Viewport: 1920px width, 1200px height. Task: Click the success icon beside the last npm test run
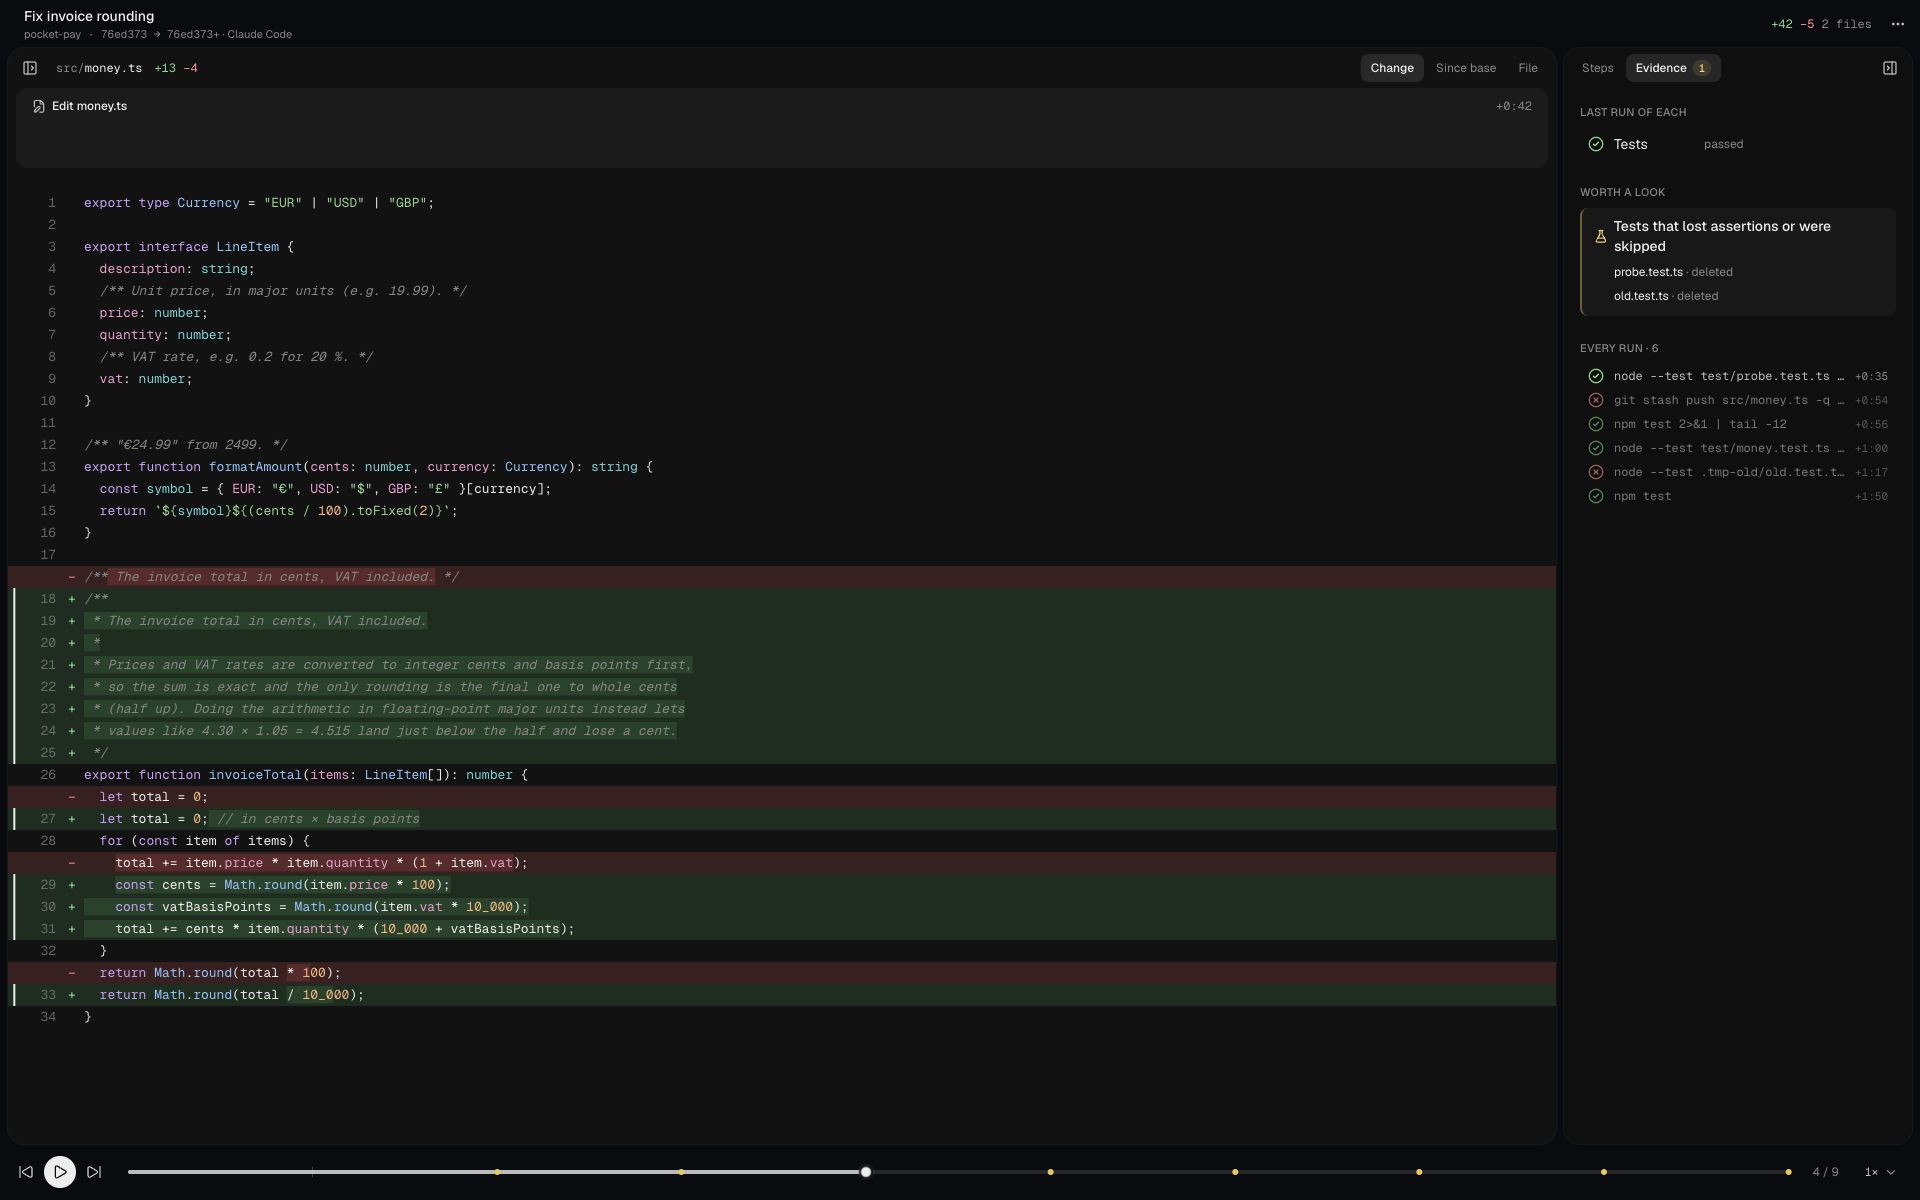(x=1596, y=496)
